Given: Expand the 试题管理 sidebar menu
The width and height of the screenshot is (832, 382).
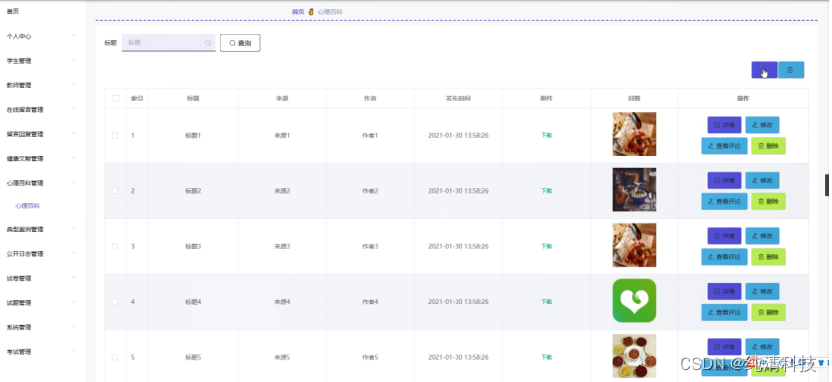Looking at the screenshot, I should point(41,302).
